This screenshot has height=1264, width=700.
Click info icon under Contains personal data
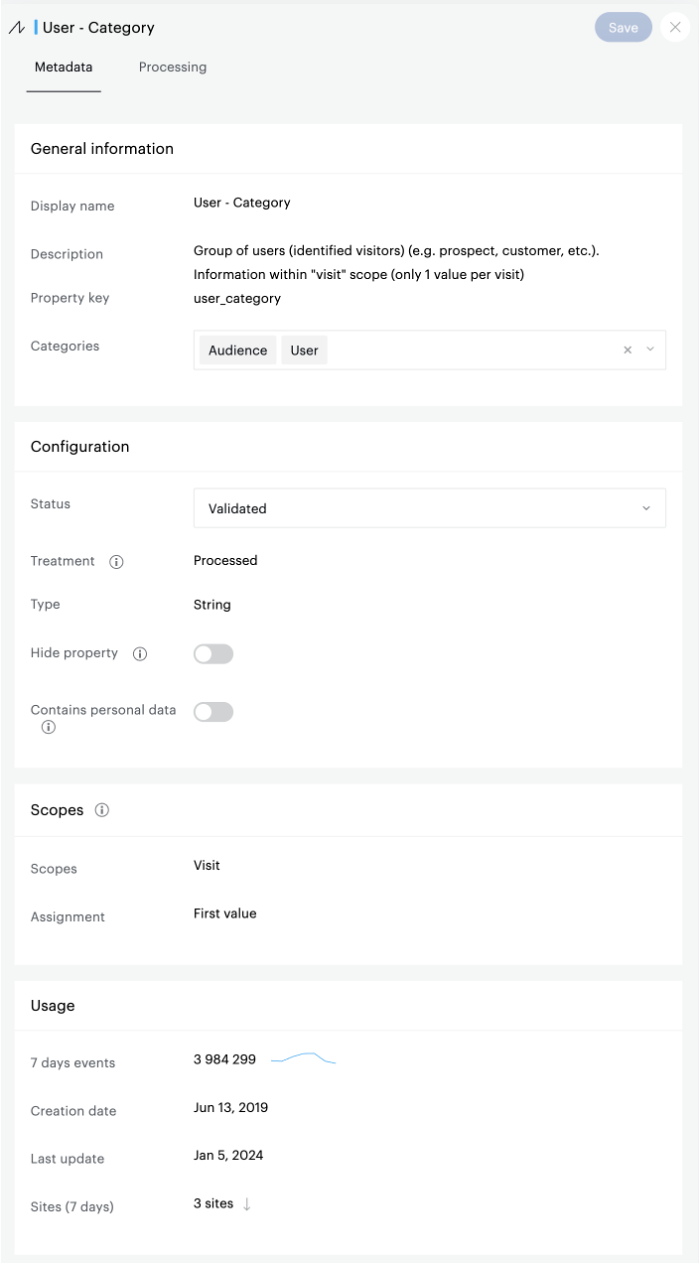pyautogui.click(x=48, y=728)
